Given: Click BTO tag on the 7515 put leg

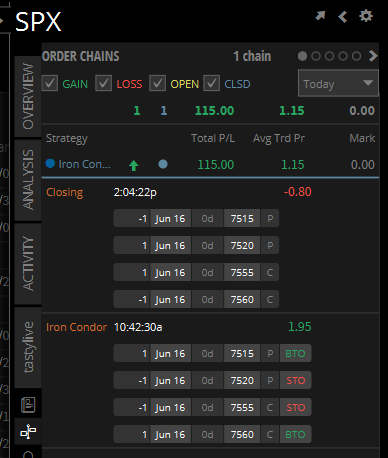Looking at the screenshot, I should (x=295, y=353).
